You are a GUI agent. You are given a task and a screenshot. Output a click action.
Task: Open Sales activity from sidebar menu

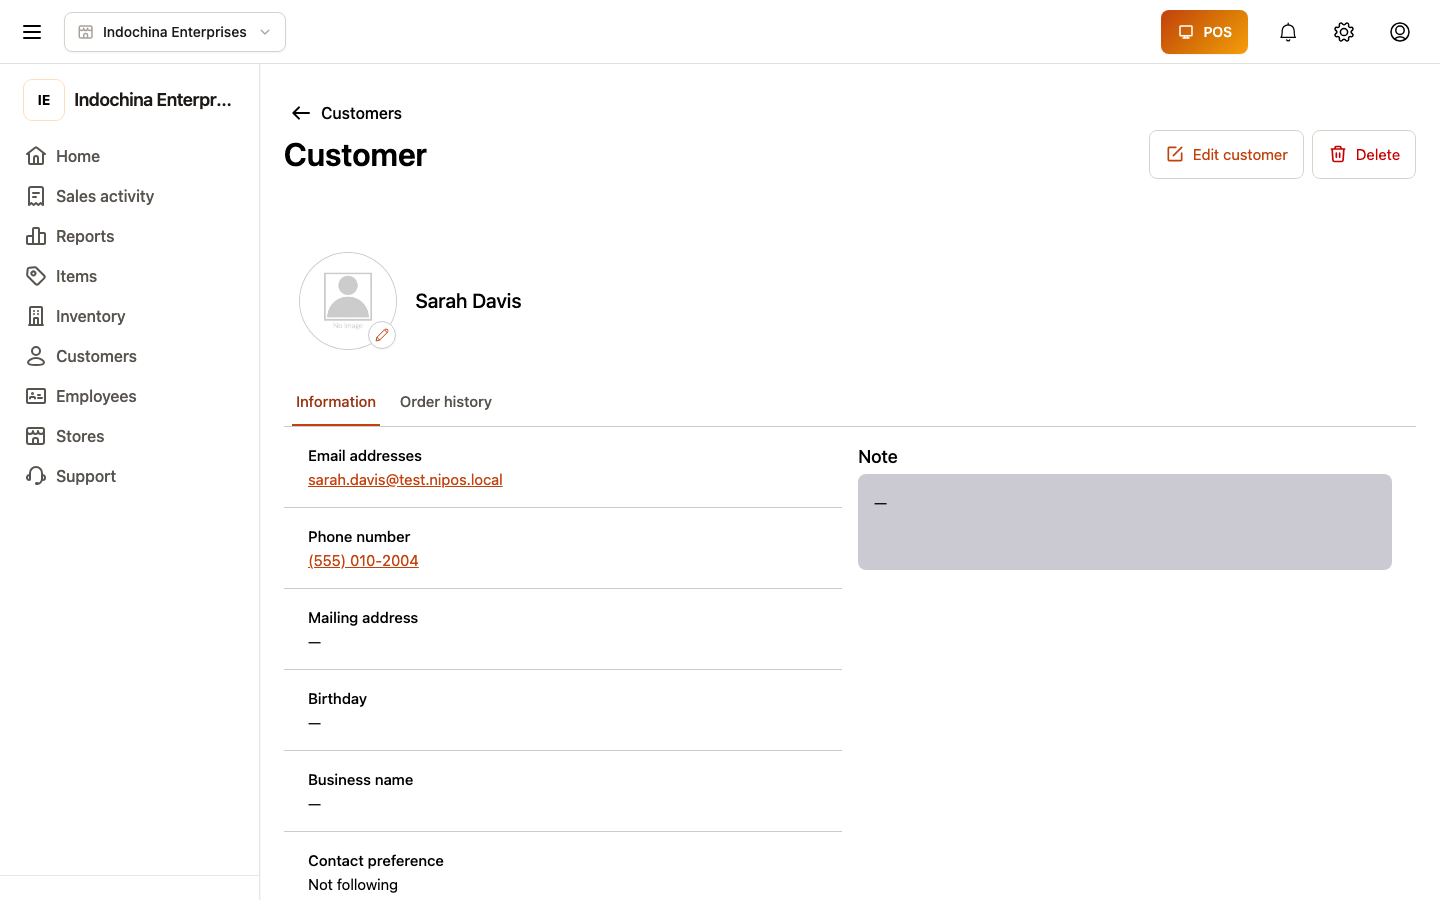pos(105,196)
